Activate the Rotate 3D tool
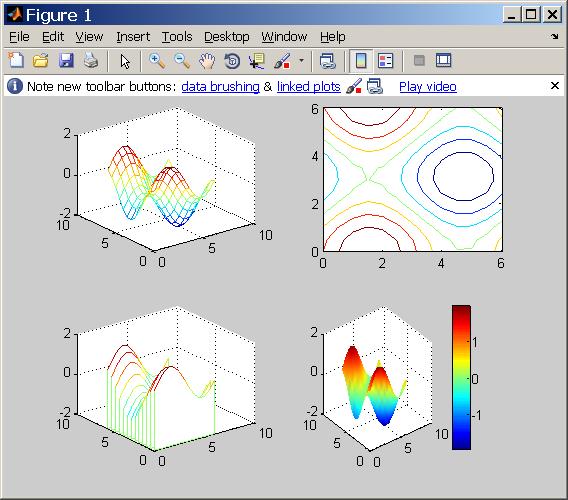 232,61
